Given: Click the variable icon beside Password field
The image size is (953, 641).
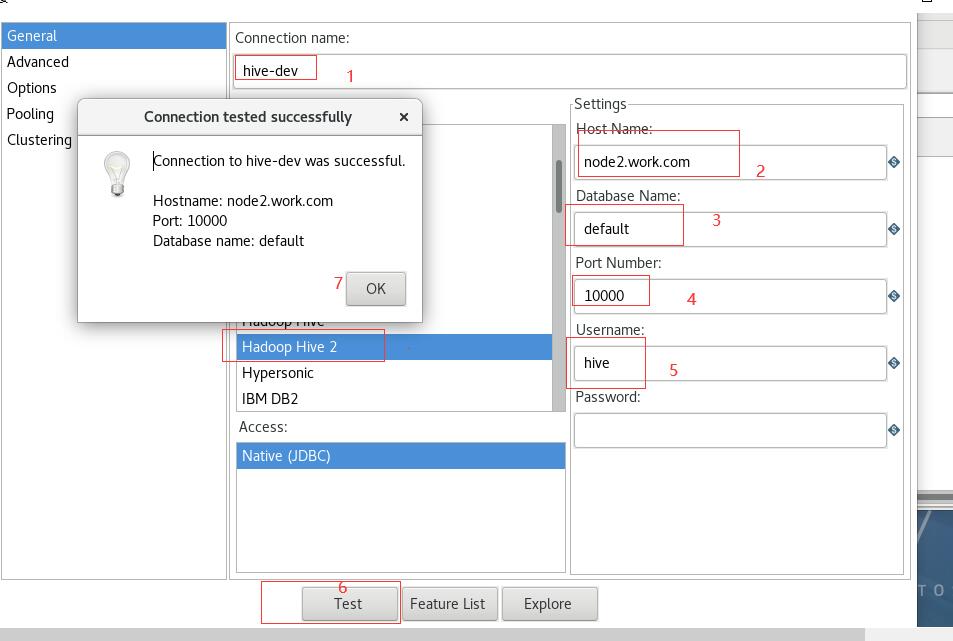Looking at the screenshot, I should 893,430.
